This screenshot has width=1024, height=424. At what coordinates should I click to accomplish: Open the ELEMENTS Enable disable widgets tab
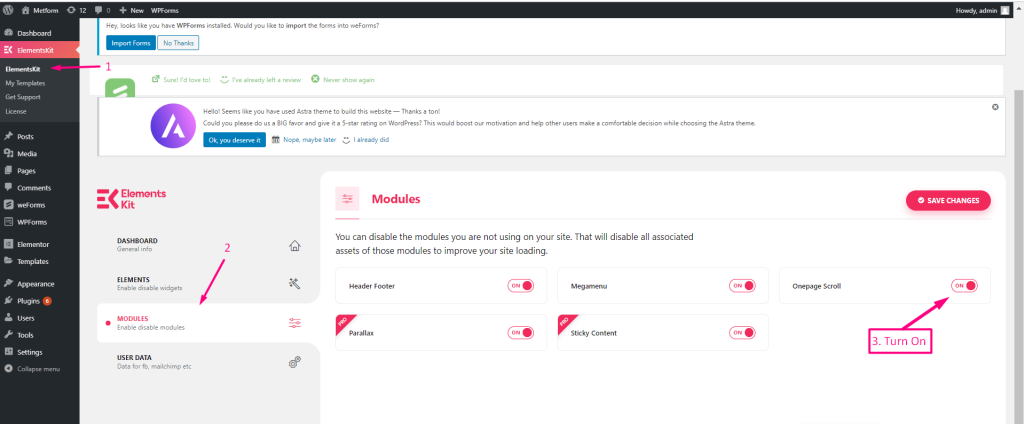tap(208, 283)
